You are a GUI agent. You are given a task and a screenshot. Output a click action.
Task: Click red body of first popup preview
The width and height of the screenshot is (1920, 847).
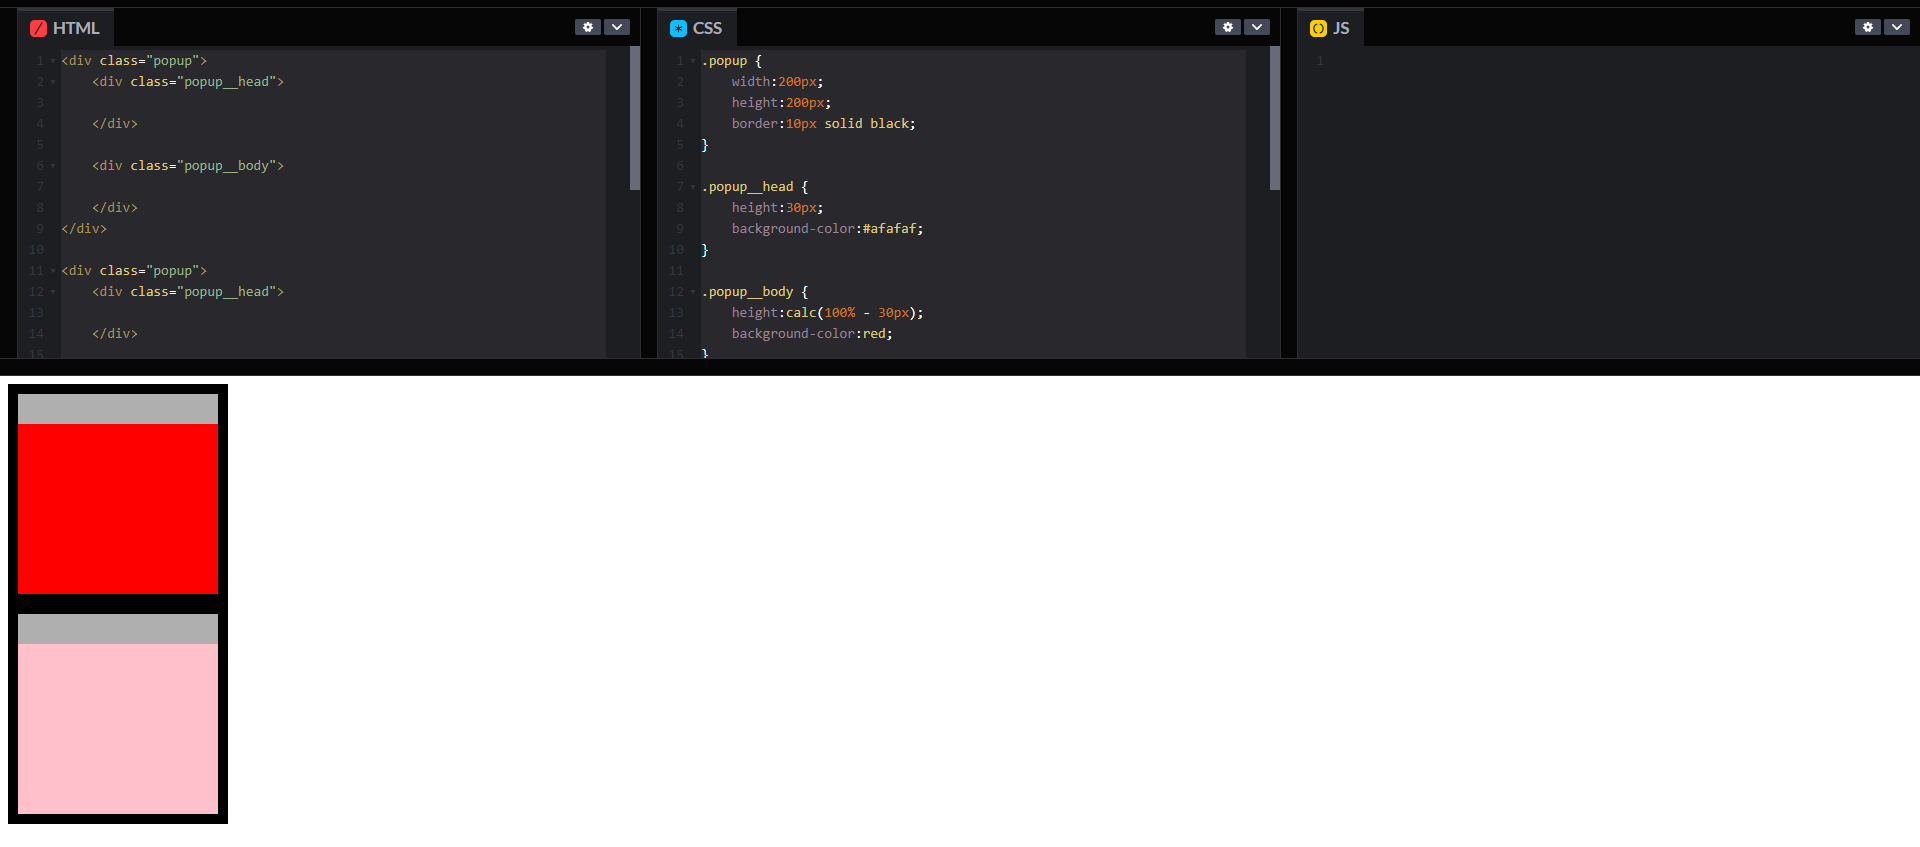click(118, 509)
